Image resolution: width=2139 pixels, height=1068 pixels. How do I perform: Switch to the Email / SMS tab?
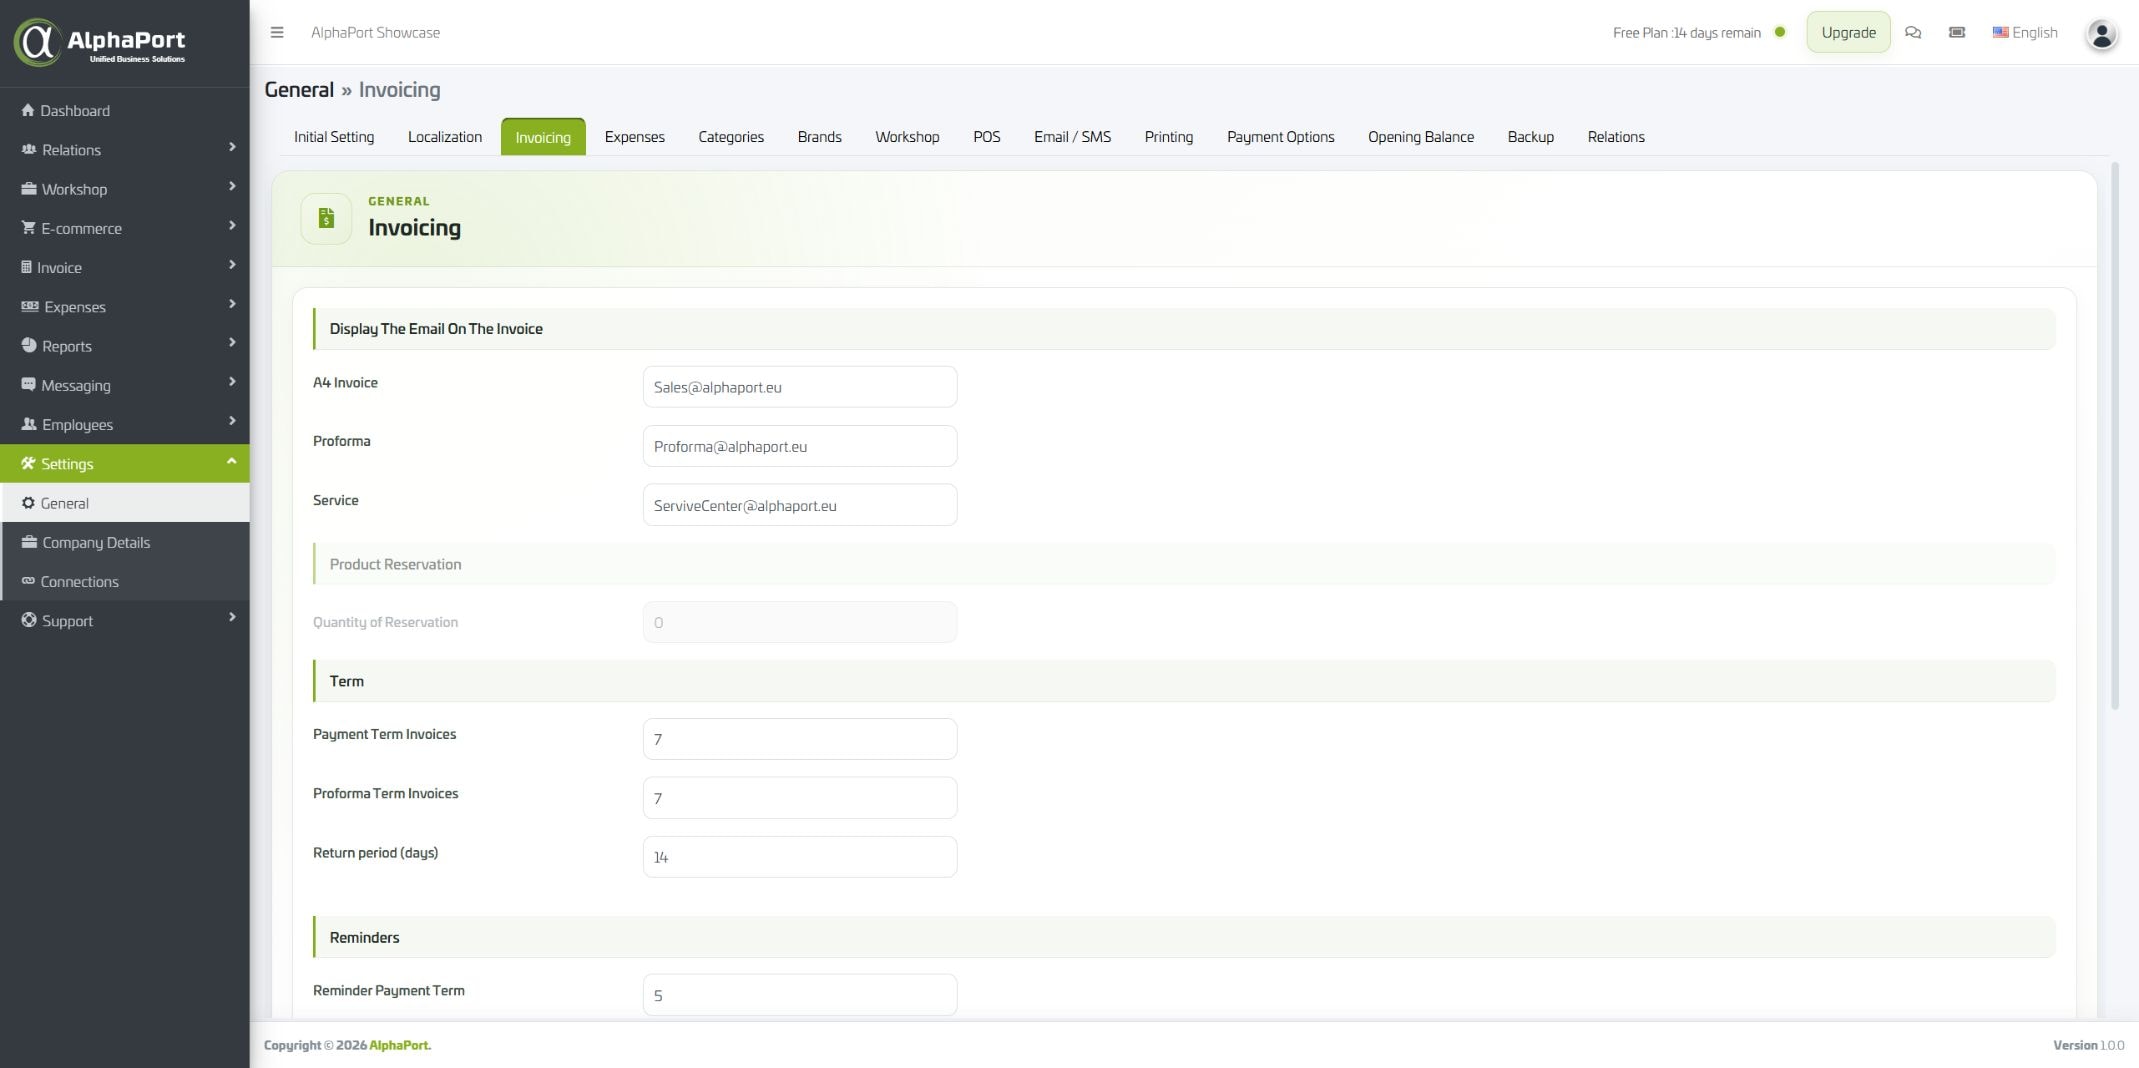1073,137
